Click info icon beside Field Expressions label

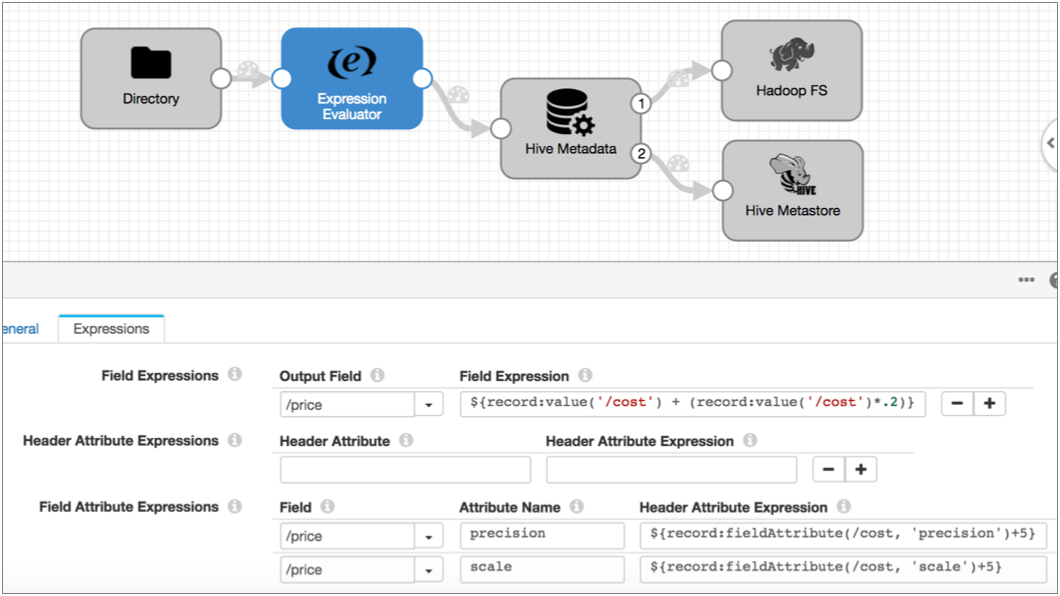pyautogui.click(x=235, y=375)
